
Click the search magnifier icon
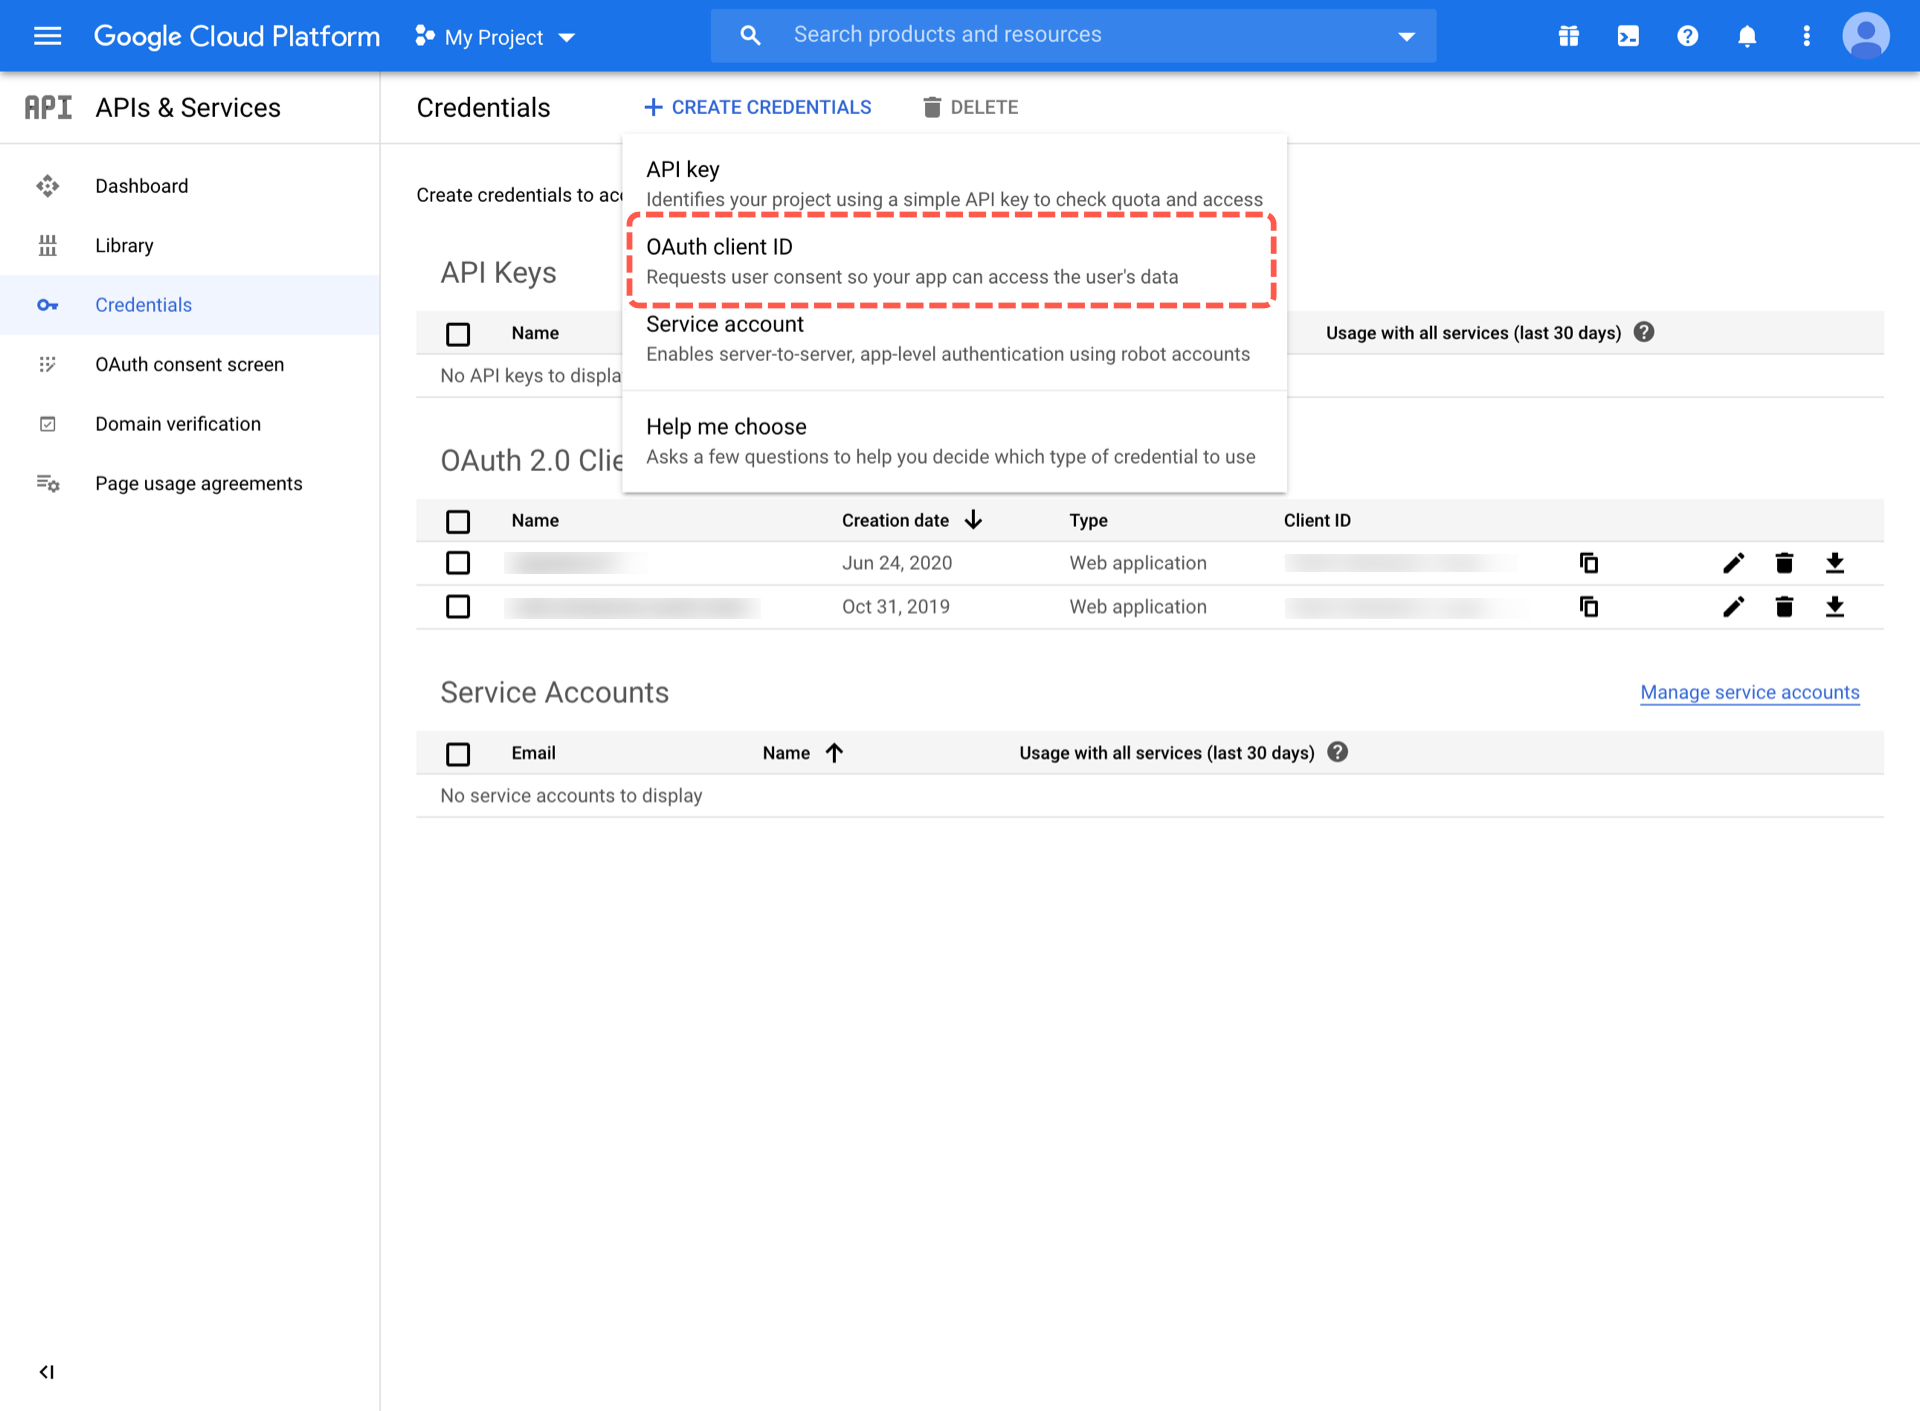coord(750,36)
